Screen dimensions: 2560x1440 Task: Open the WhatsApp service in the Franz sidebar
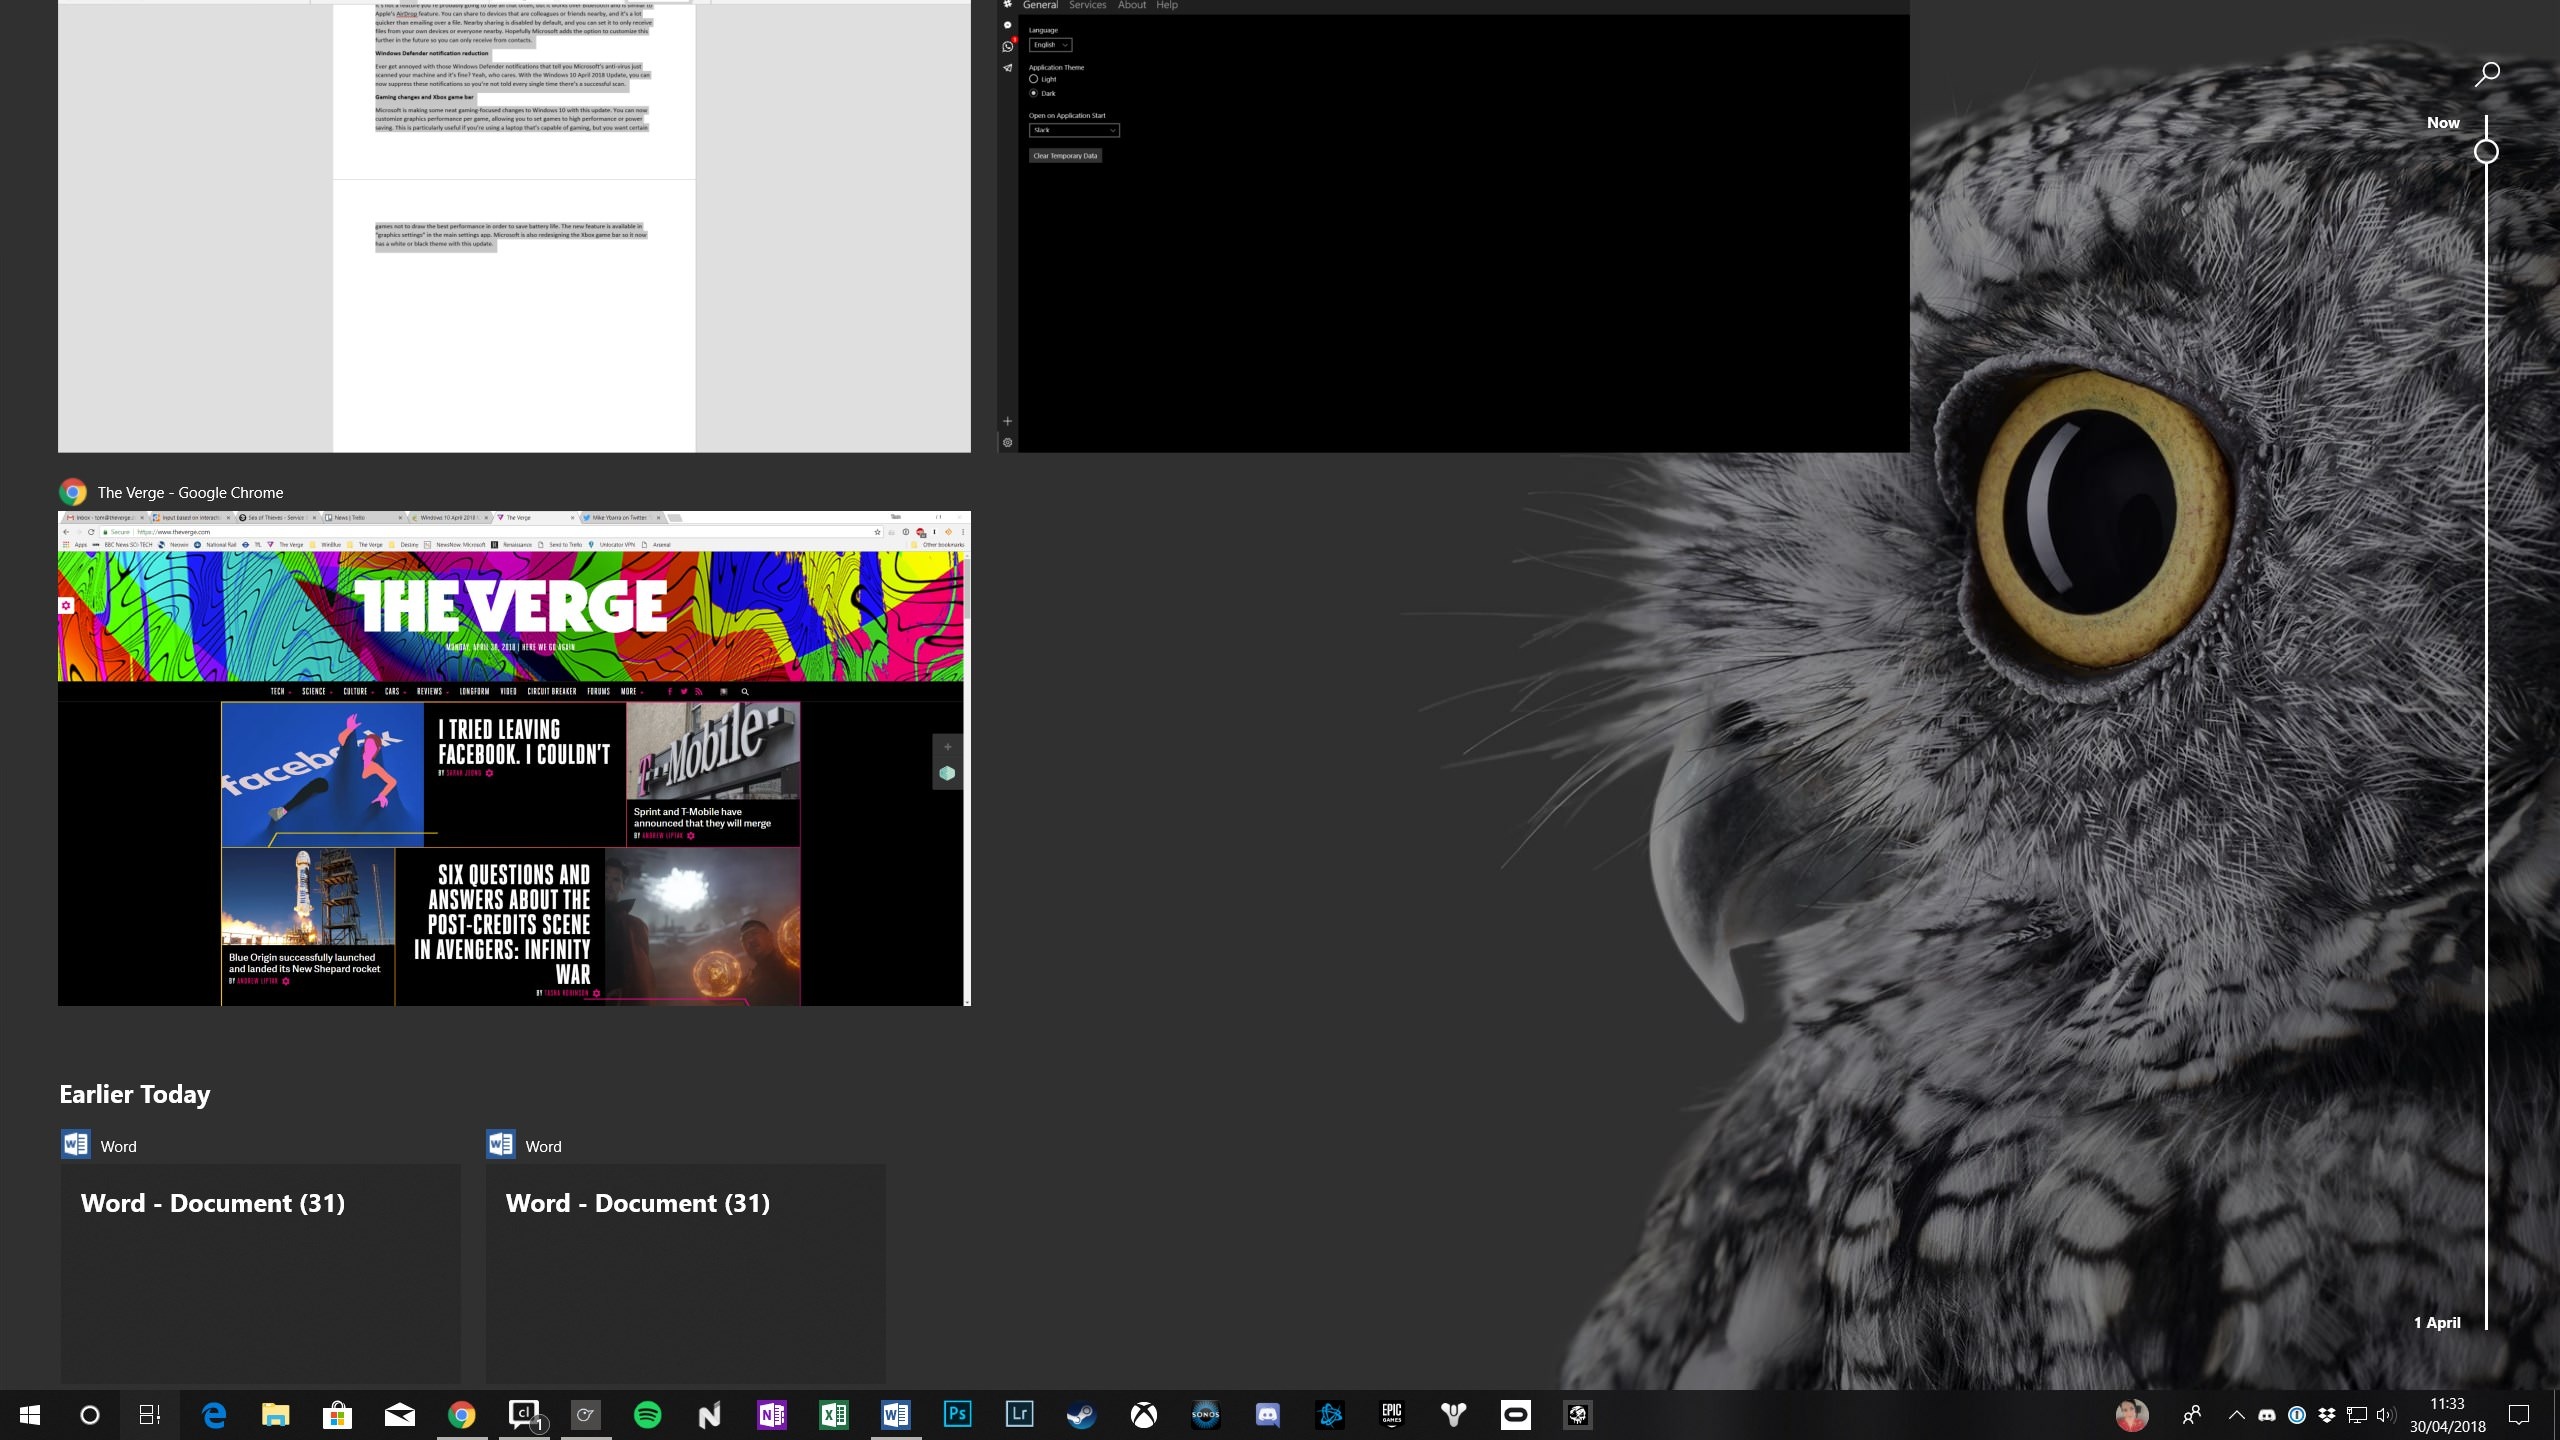(1007, 45)
